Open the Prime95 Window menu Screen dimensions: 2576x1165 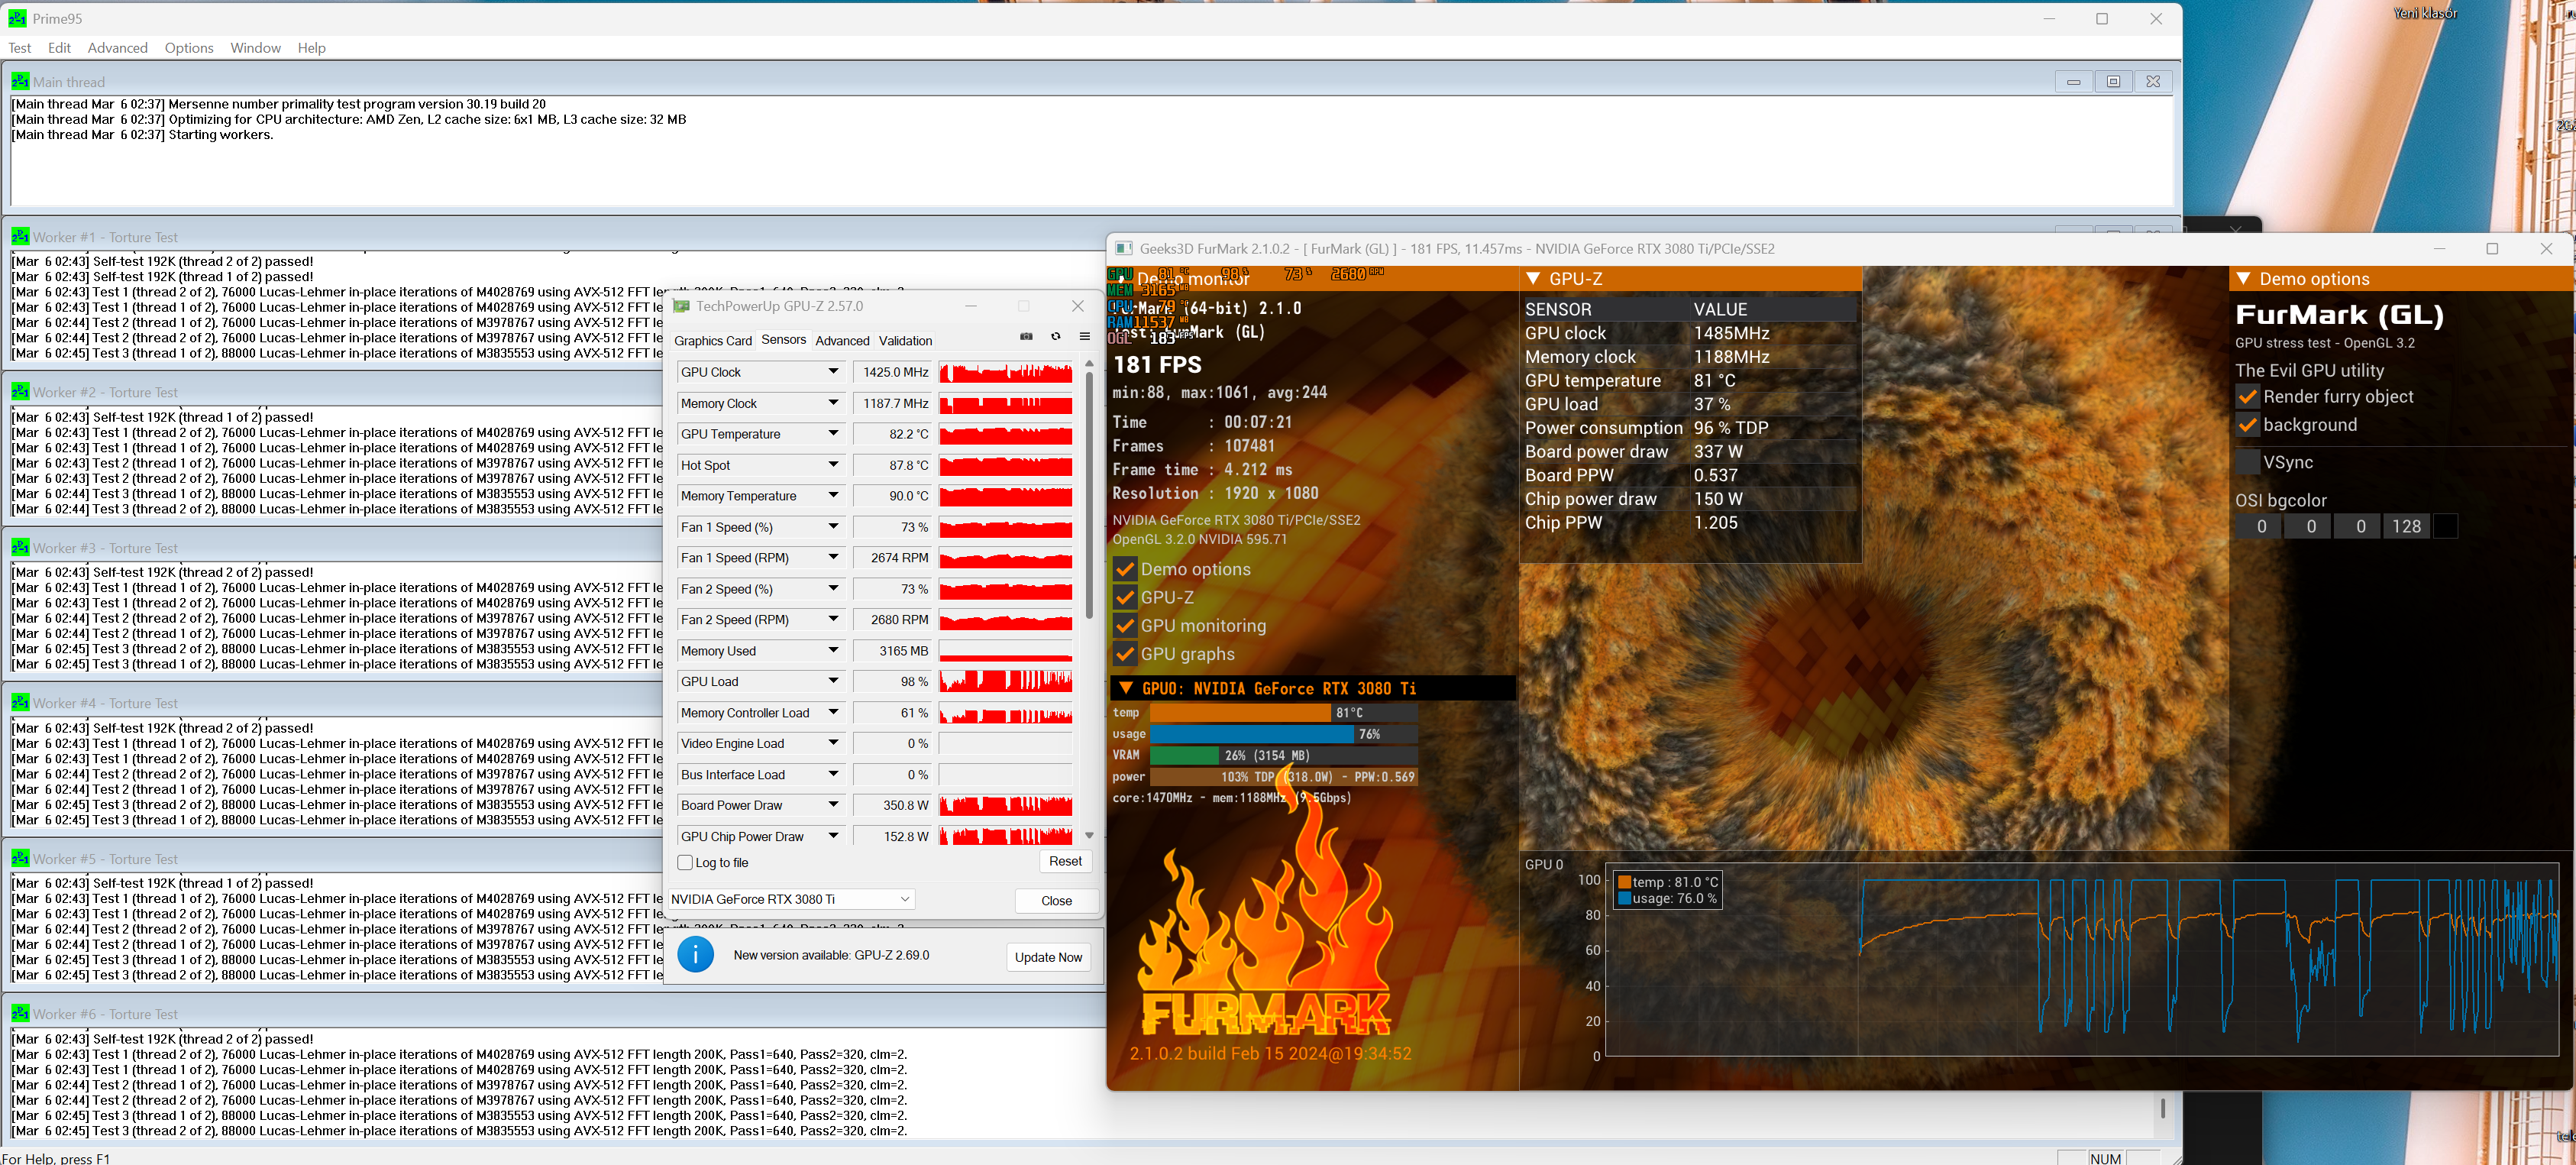click(x=255, y=48)
